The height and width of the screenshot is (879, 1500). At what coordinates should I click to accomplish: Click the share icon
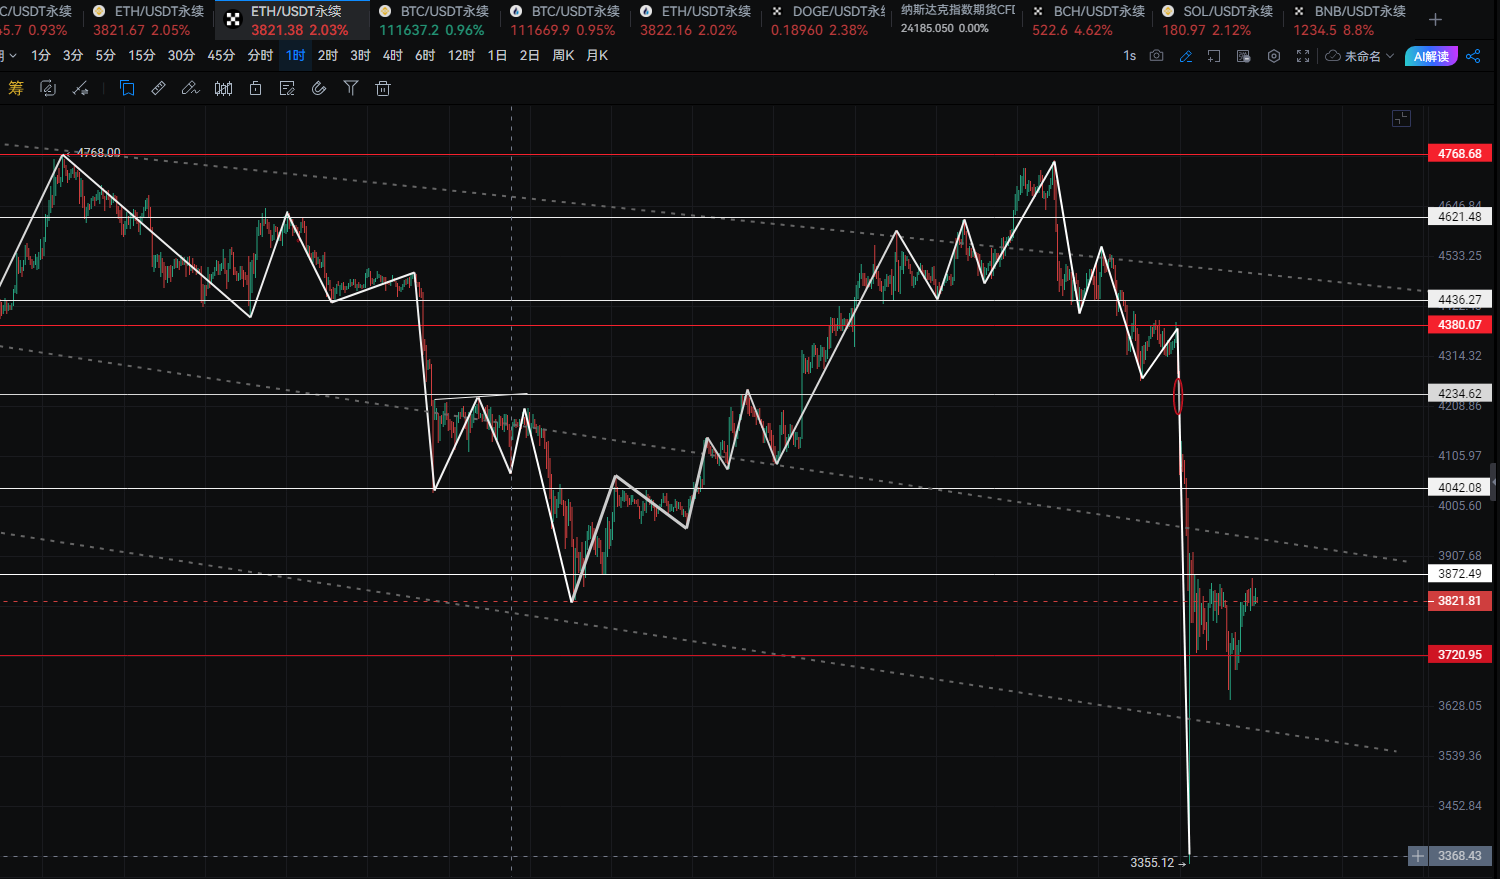(1473, 56)
